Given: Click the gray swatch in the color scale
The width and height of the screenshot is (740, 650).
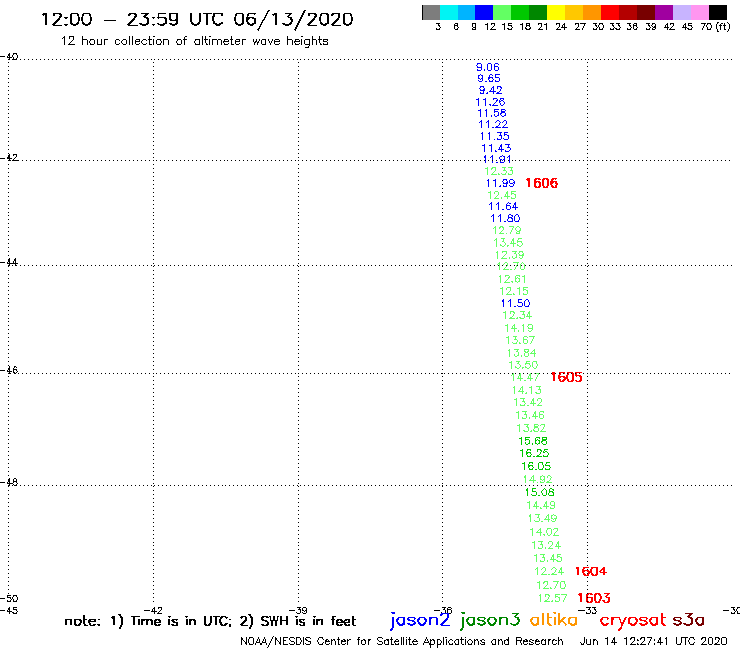Looking at the screenshot, I should click(x=431, y=12).
